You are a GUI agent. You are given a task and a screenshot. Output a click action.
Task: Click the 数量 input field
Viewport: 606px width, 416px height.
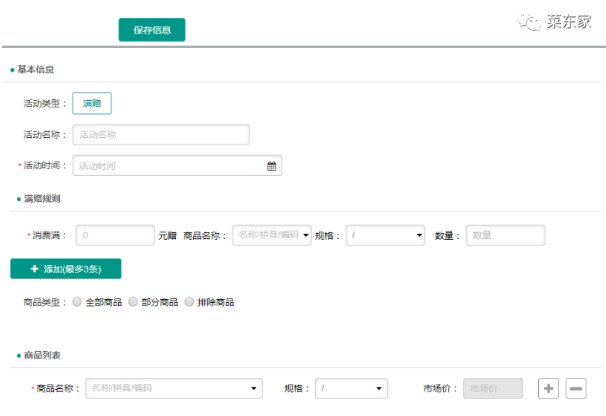[x=505, y=235]
